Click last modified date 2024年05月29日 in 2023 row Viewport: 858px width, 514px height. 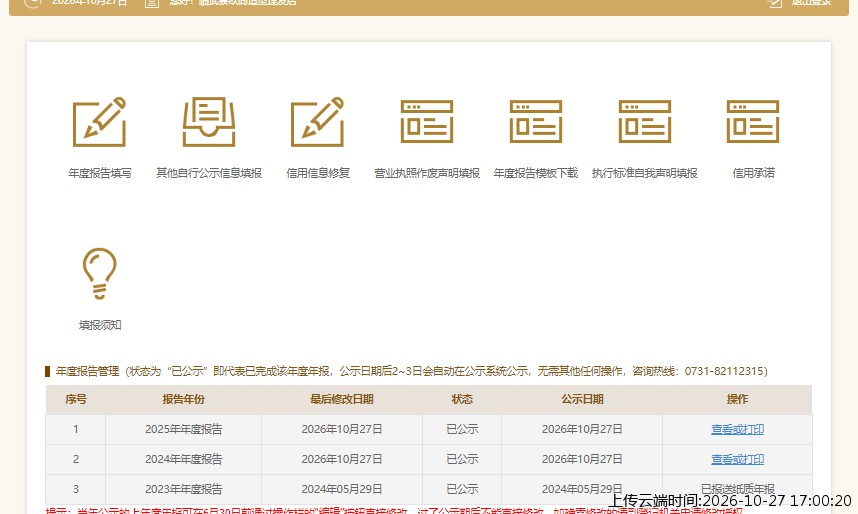(341, 489)
